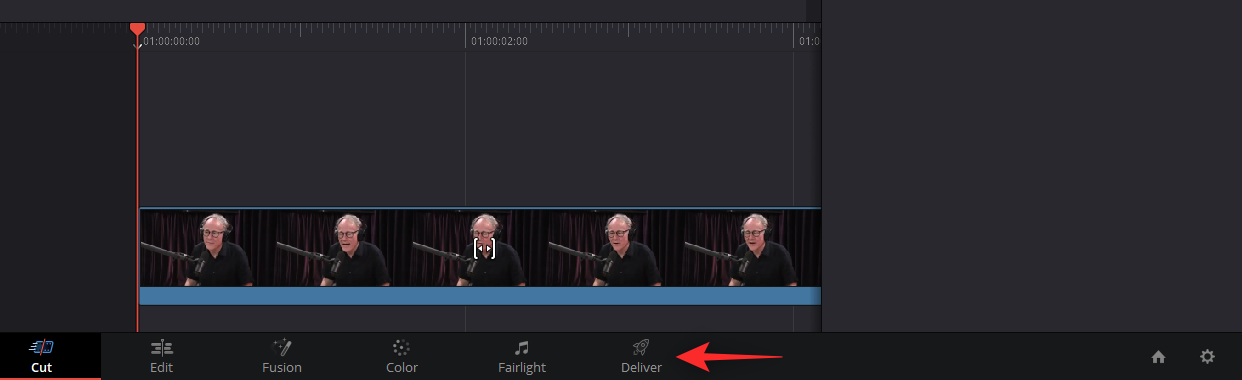Open Project Manager via home icon
The height and width of the screenshot is (380, 1242).
point(1158,357)
